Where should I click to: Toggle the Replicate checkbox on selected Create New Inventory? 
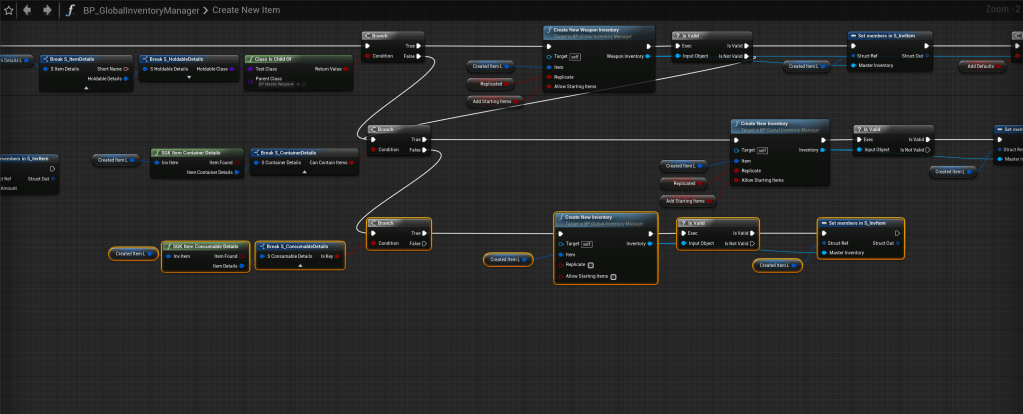click(x=592, y=265)
